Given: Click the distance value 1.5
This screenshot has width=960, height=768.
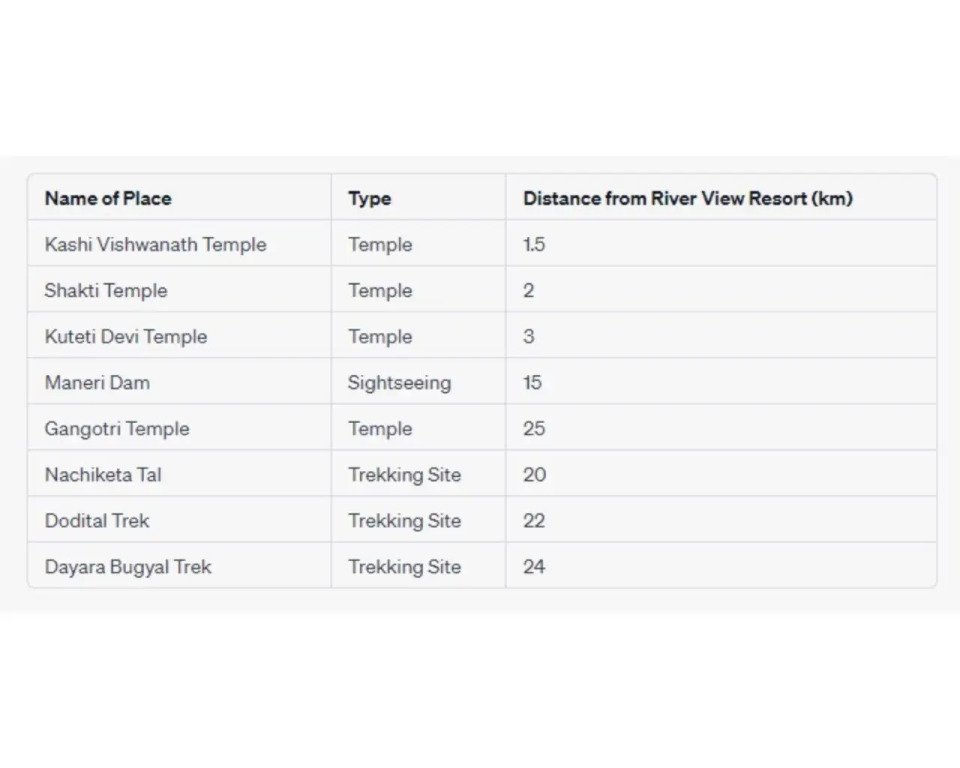Looking at the screenshot, I should point(534,244).
